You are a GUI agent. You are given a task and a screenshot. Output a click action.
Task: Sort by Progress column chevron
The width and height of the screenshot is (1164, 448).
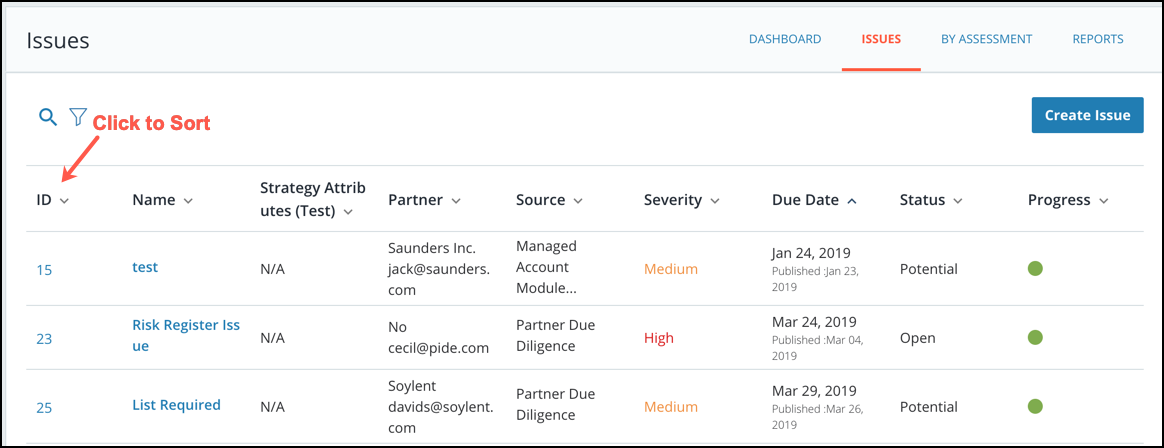tap(1103, 201)
